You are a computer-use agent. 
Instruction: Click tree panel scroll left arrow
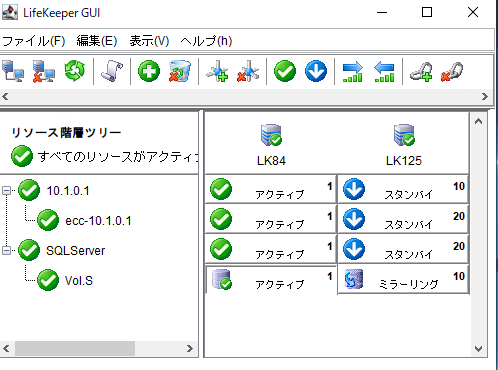click(x=6, y=349)
